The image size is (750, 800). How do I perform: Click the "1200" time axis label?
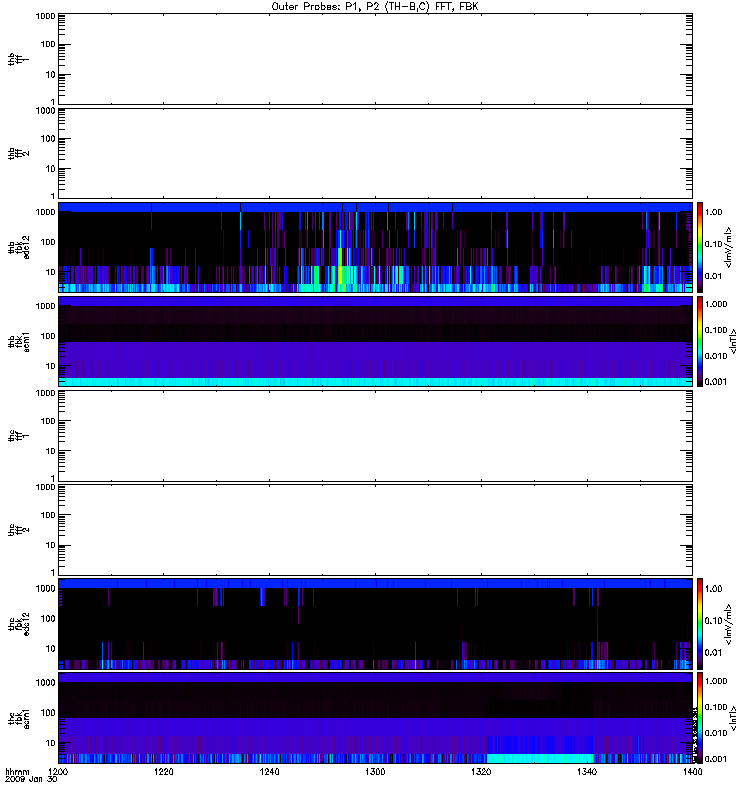(x=58, y=772)
